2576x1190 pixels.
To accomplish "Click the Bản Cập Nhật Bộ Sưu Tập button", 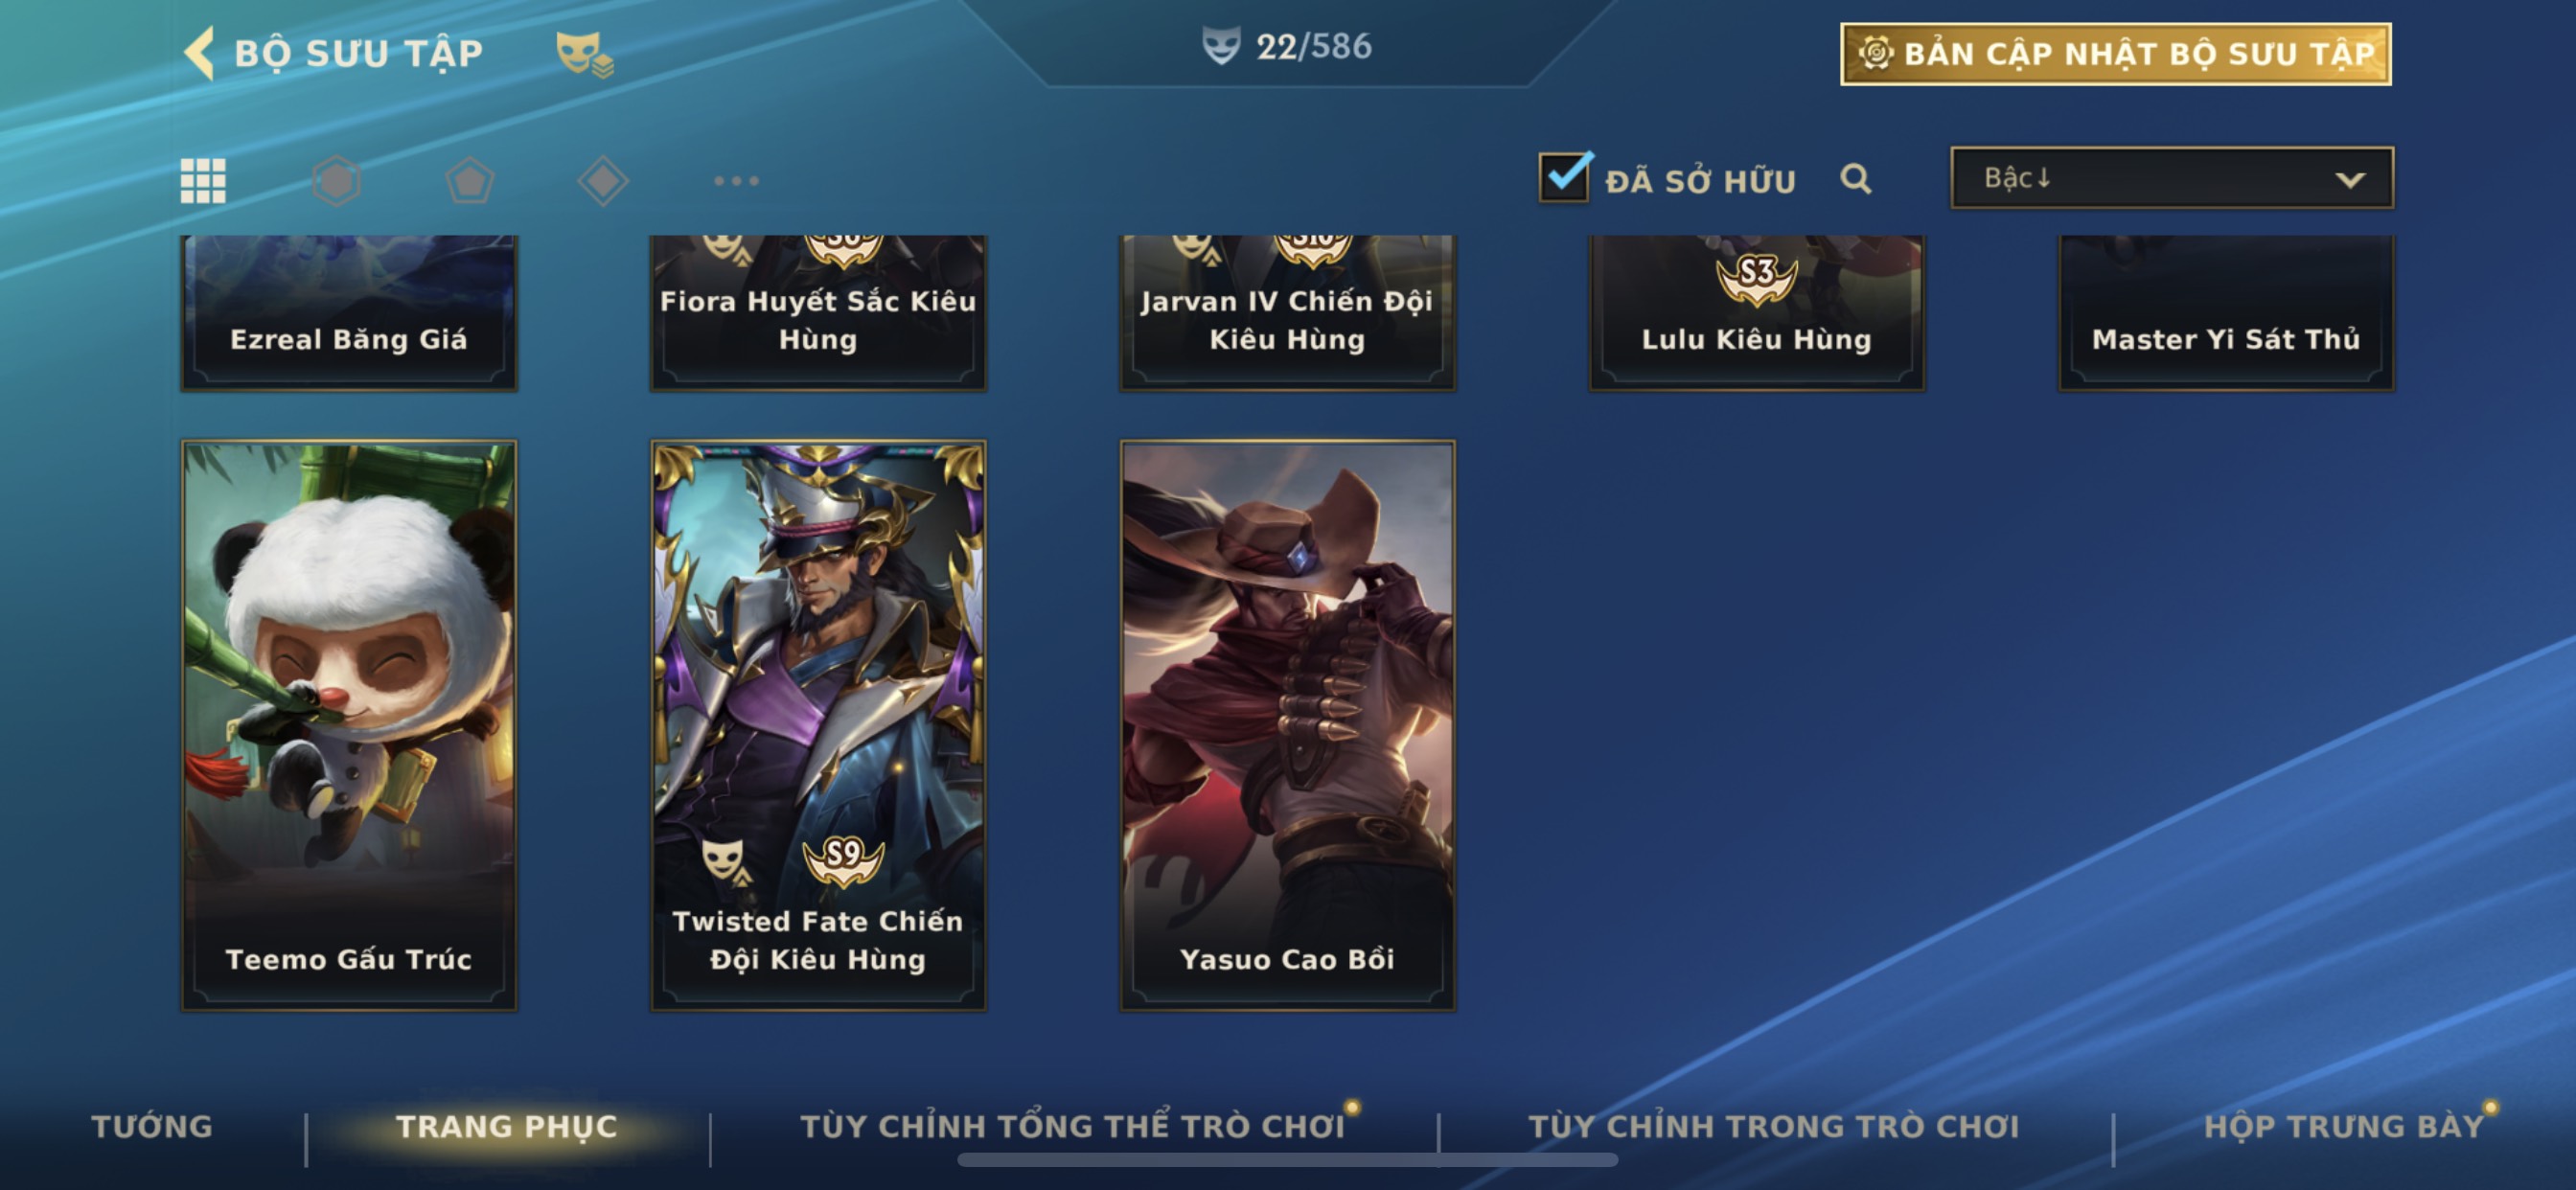I will tap(2116, 53).
